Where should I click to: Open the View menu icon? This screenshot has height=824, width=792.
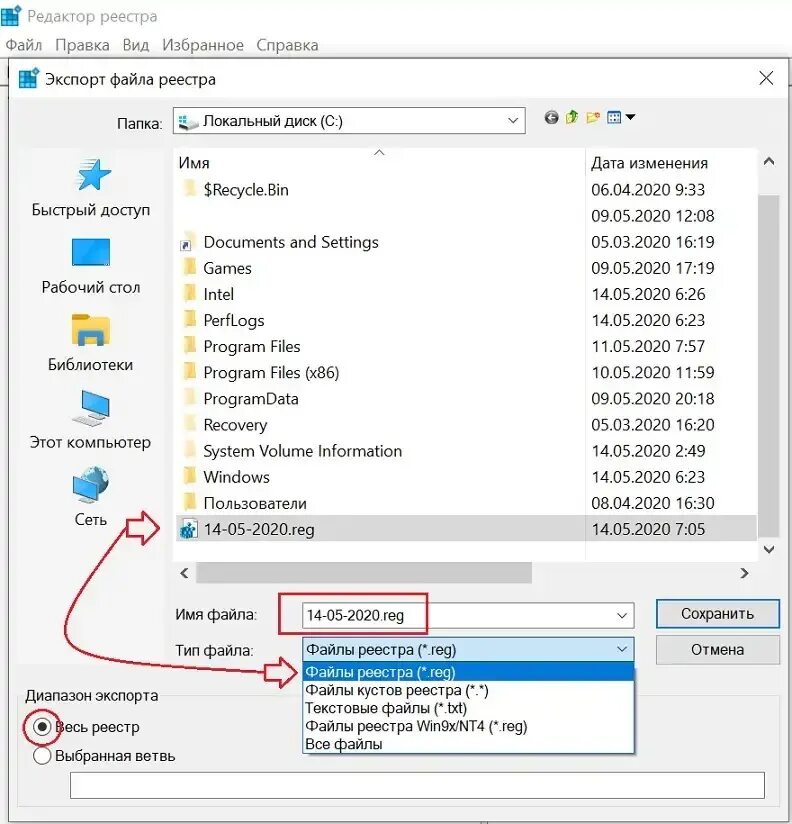[x=614, y=117]
